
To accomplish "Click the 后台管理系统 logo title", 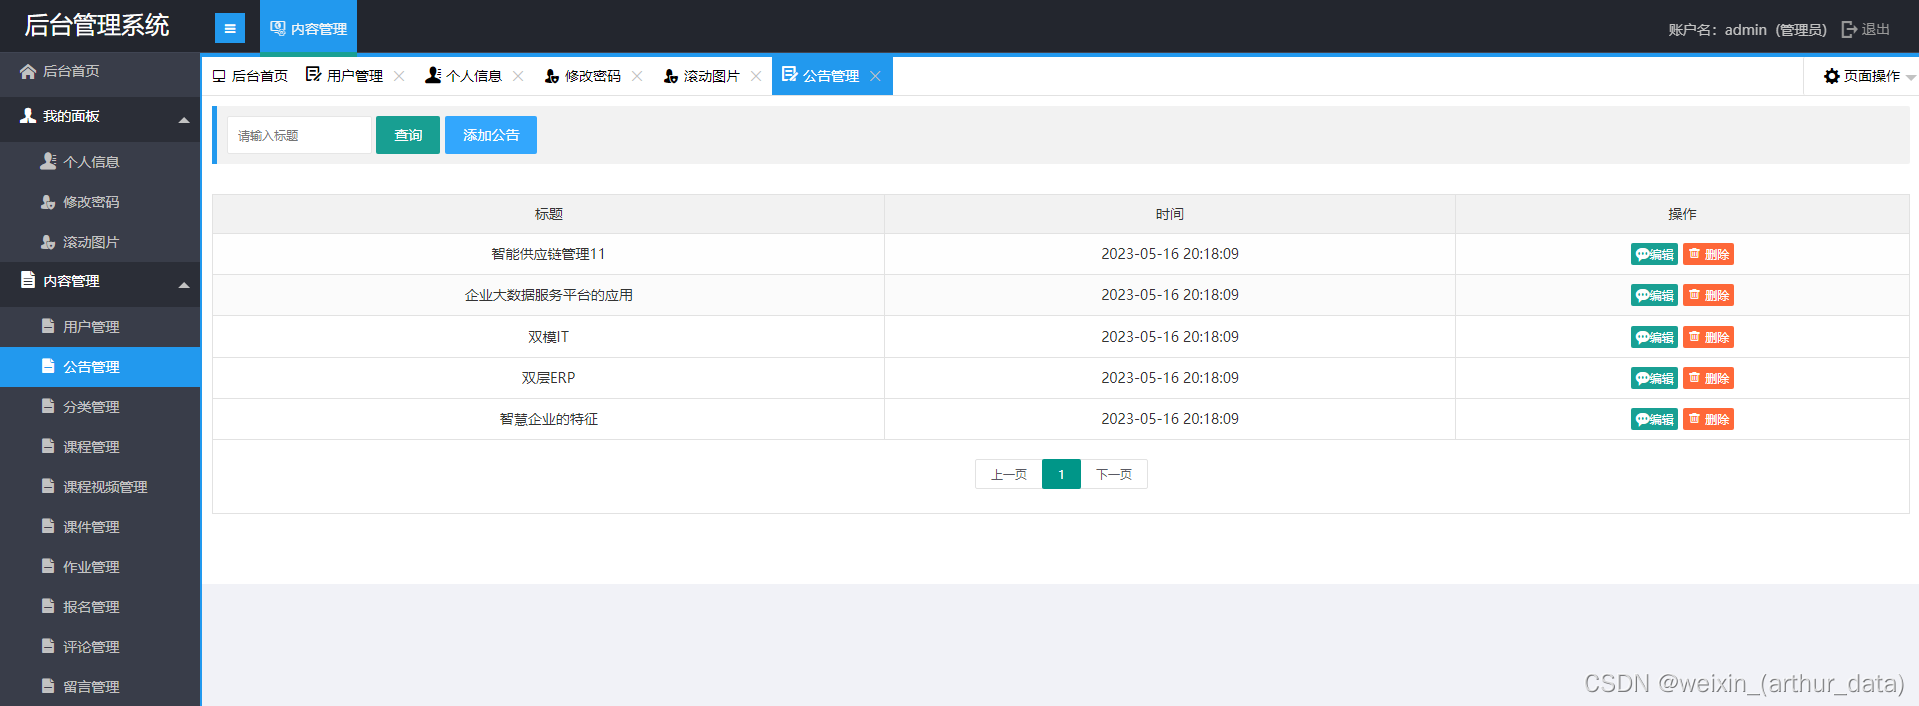I will click(x=97, y=25).
